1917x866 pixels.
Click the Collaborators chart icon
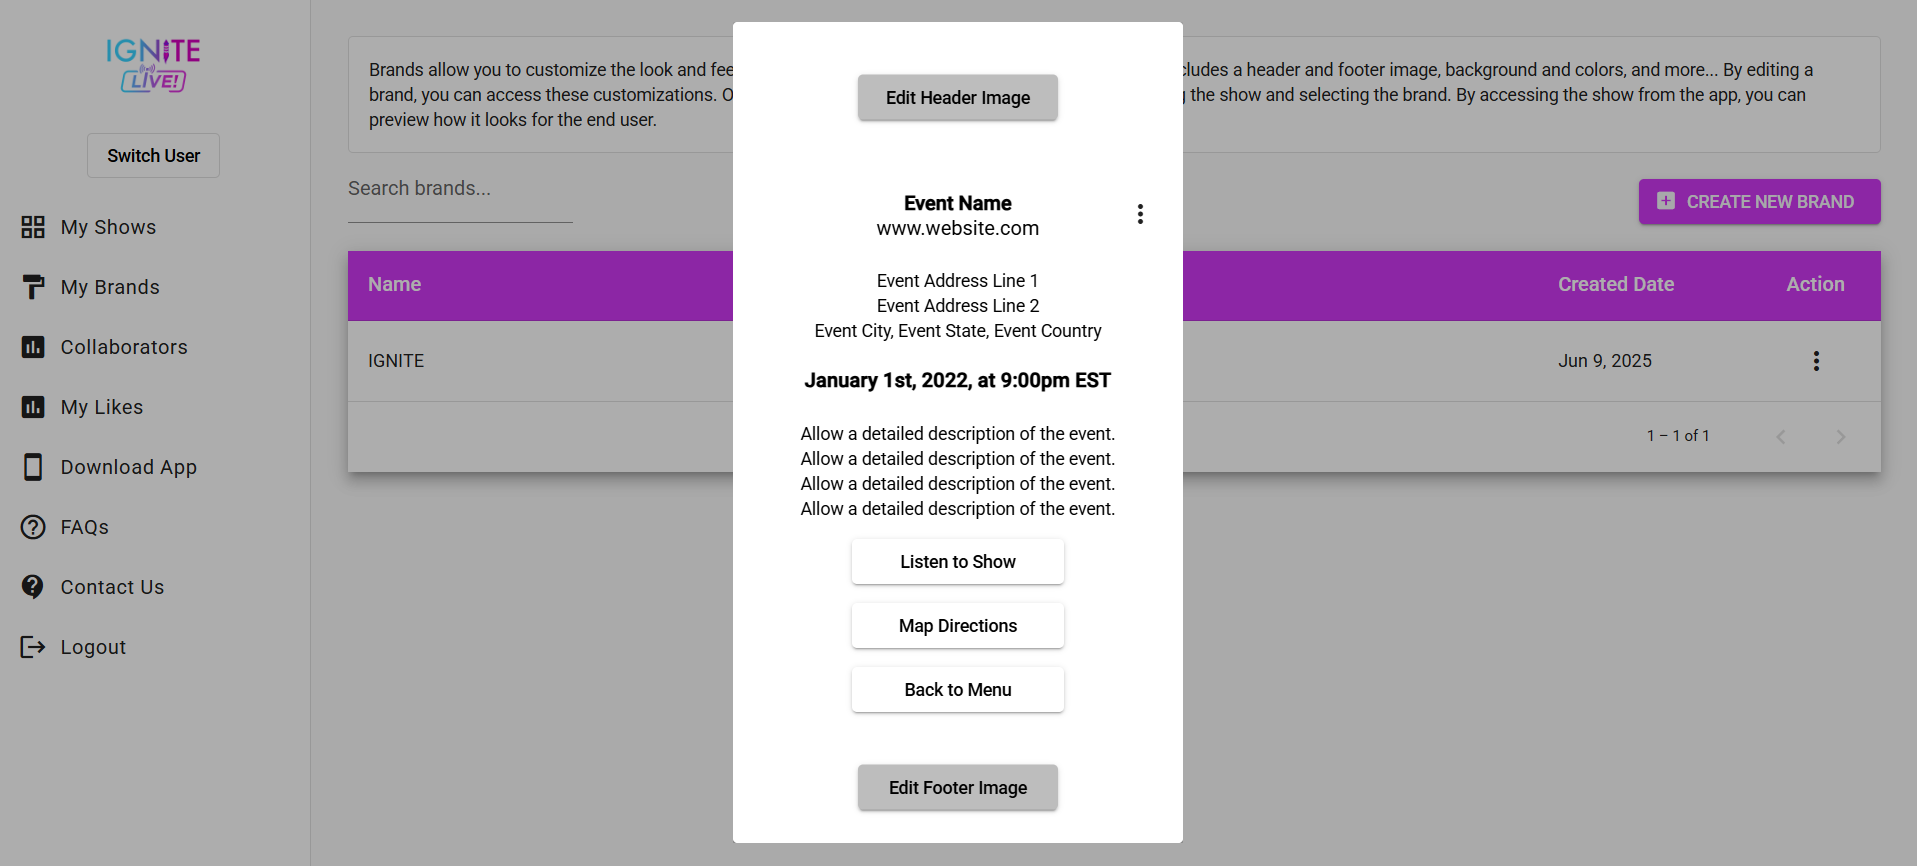pyautogui.click(x=33, y=347)
